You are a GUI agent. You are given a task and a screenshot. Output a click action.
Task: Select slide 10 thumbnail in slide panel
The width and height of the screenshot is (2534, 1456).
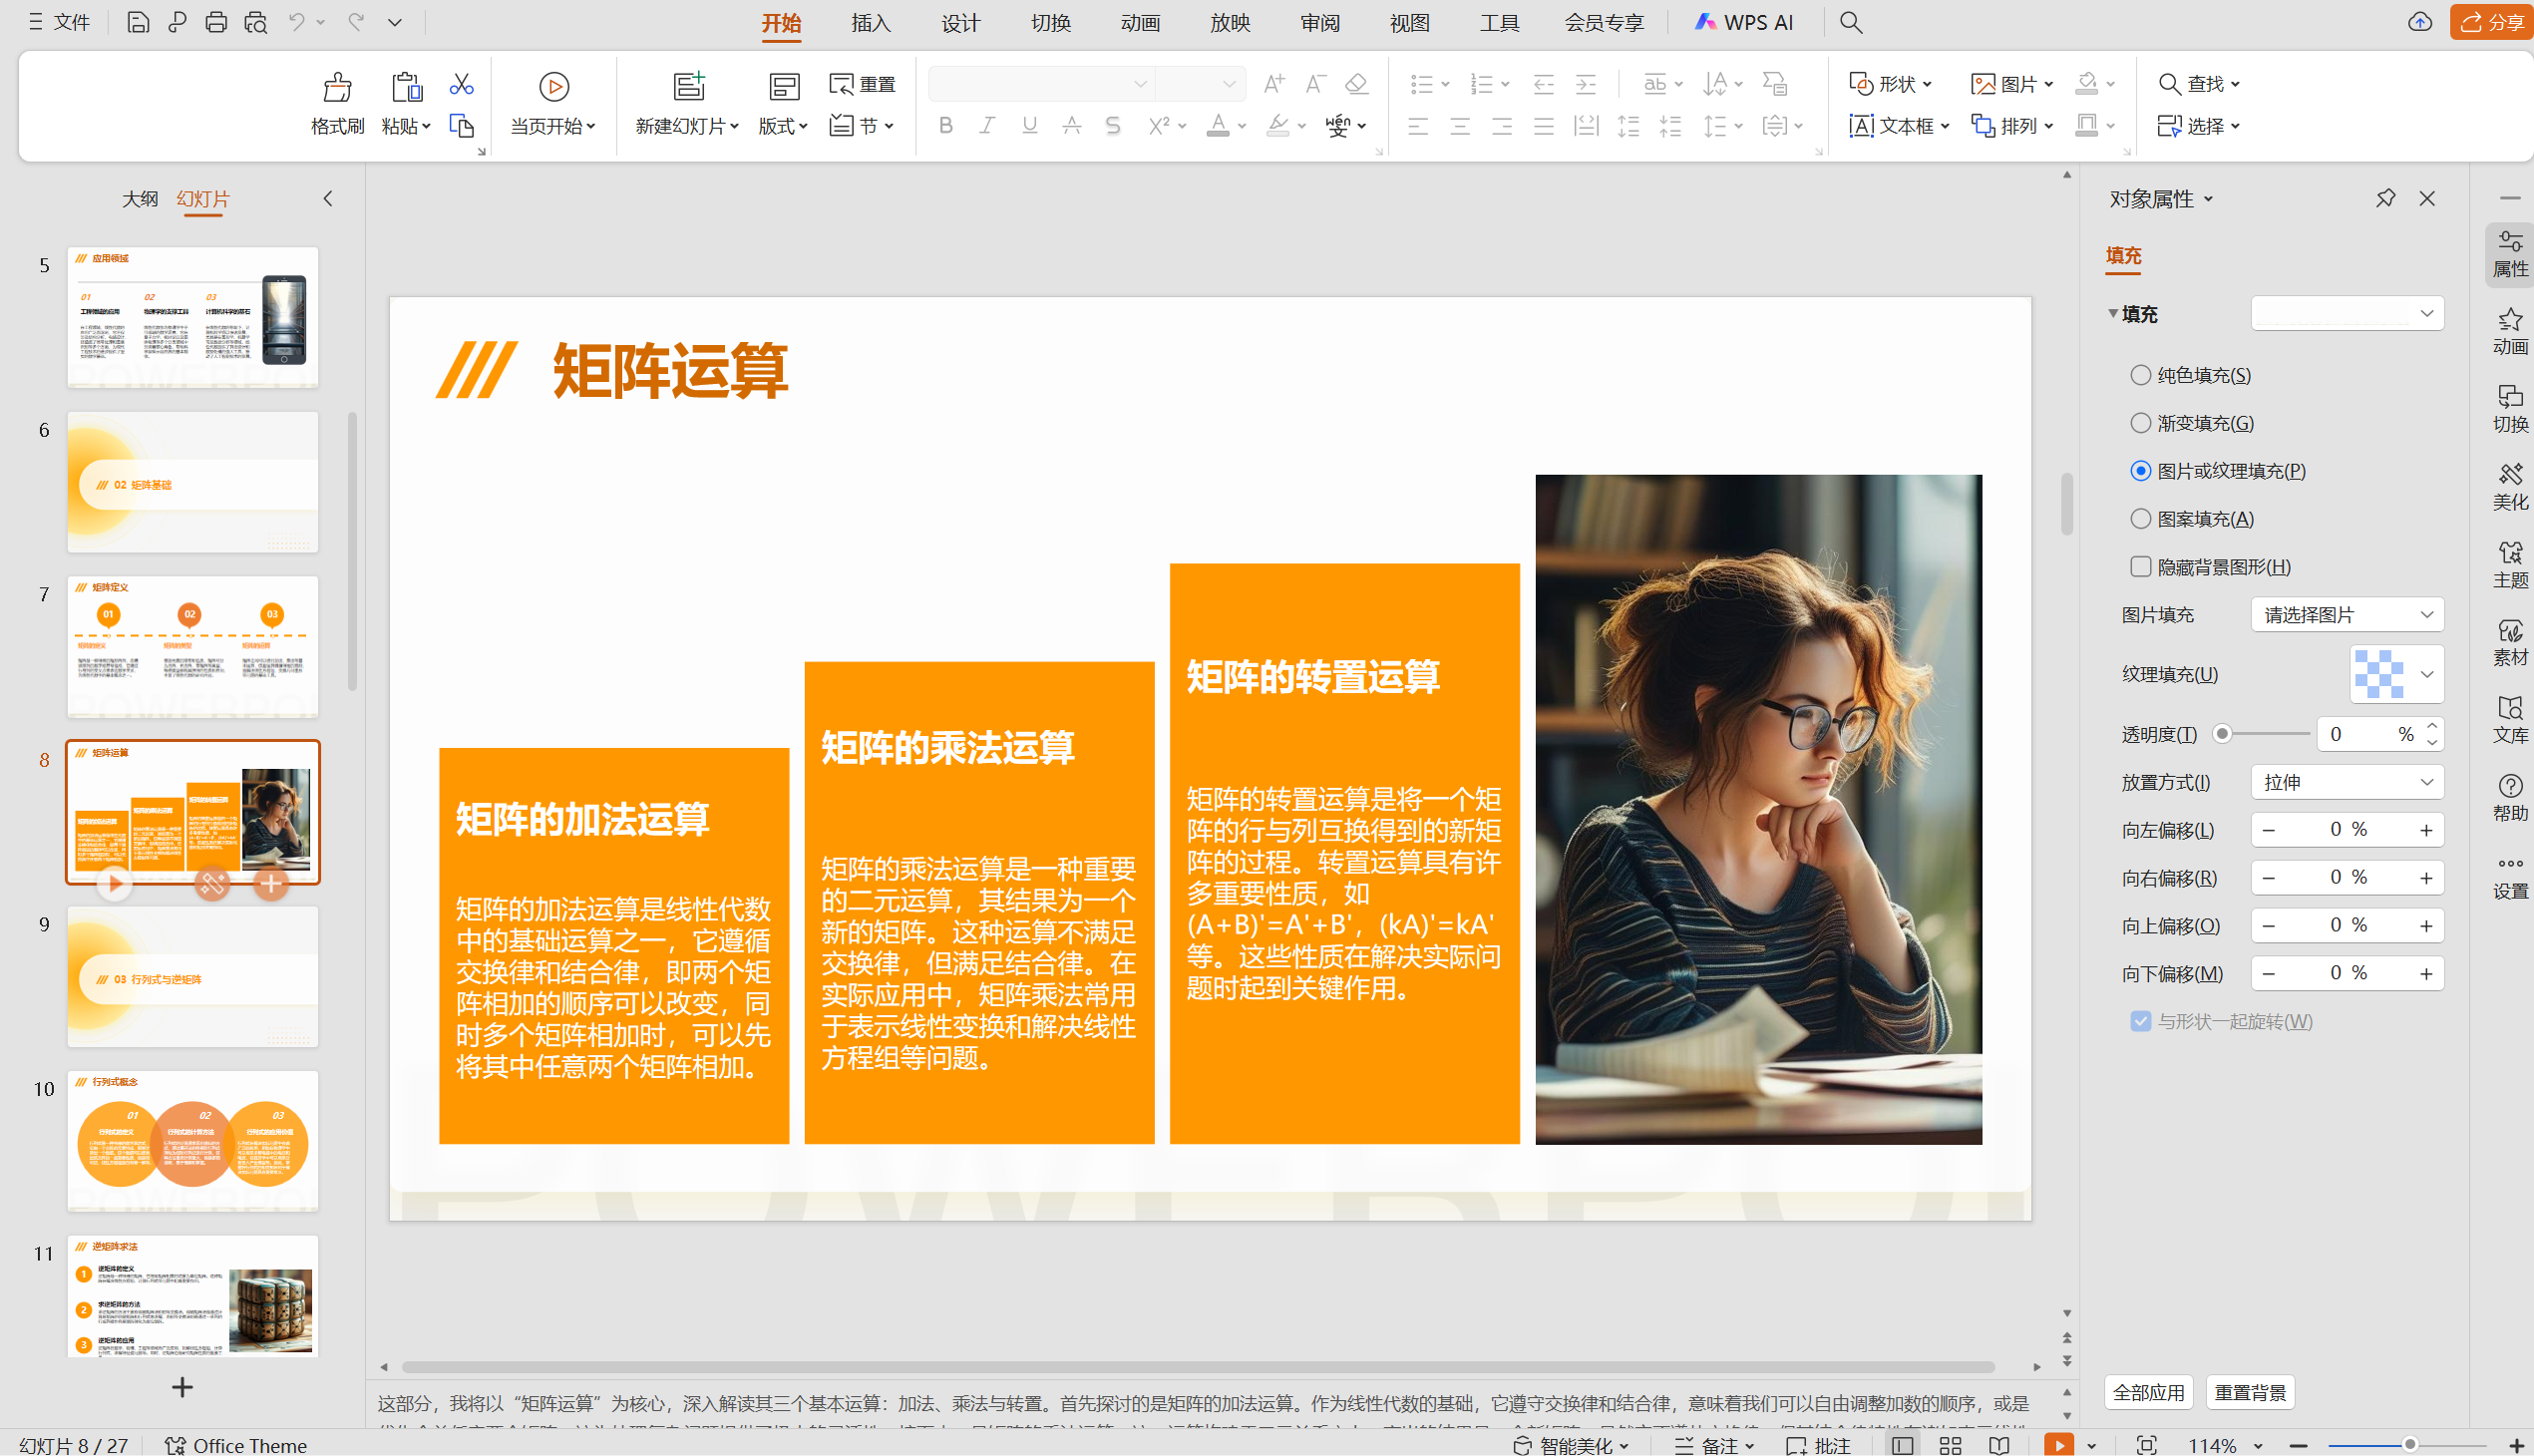193,1141
